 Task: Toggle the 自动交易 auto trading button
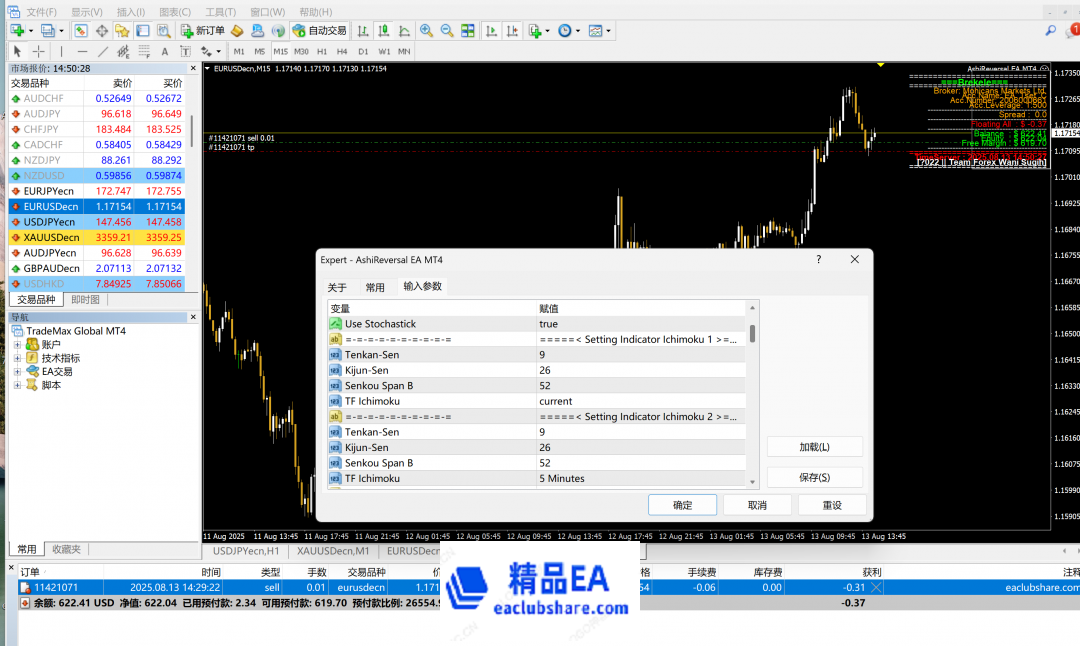(319, 31)
